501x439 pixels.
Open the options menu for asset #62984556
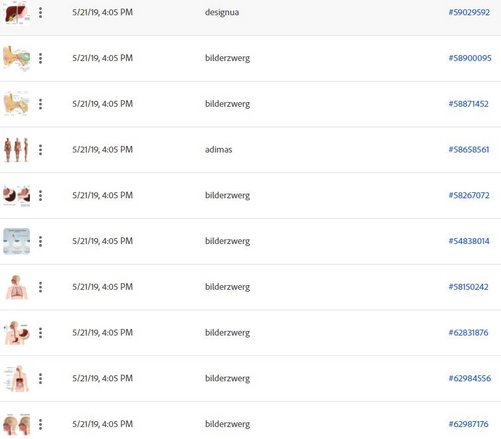click(x=40, y=378)
